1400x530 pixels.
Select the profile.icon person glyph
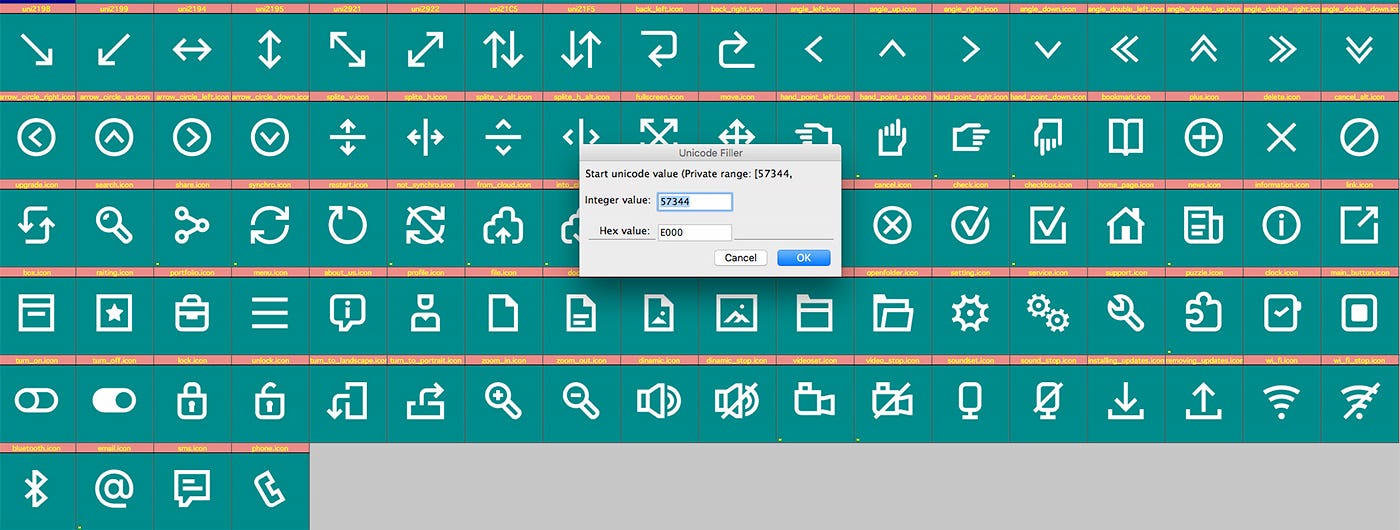[425, 314]
